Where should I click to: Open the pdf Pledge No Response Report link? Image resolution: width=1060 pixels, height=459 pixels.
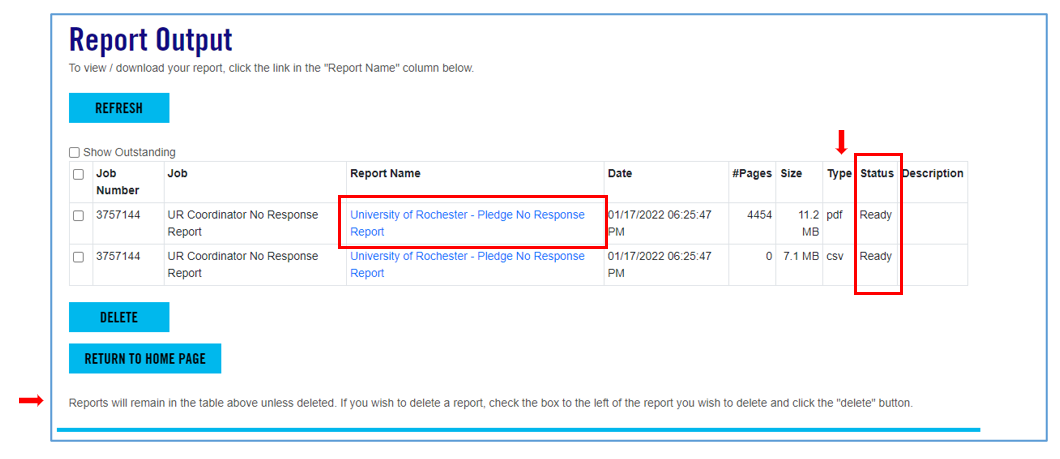pyautogui.click(x=467, y=223)
